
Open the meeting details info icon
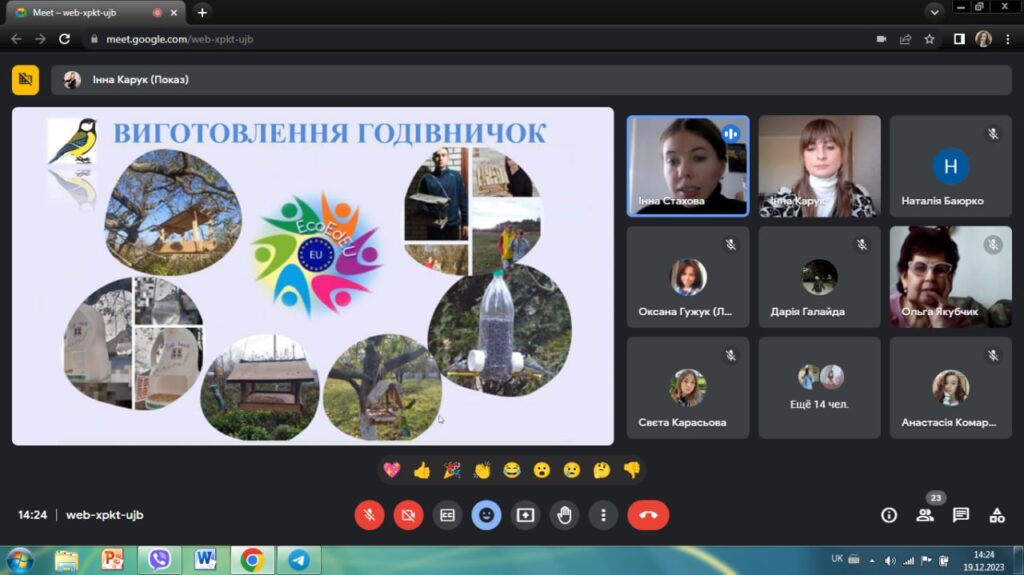[x=888, y=515]
